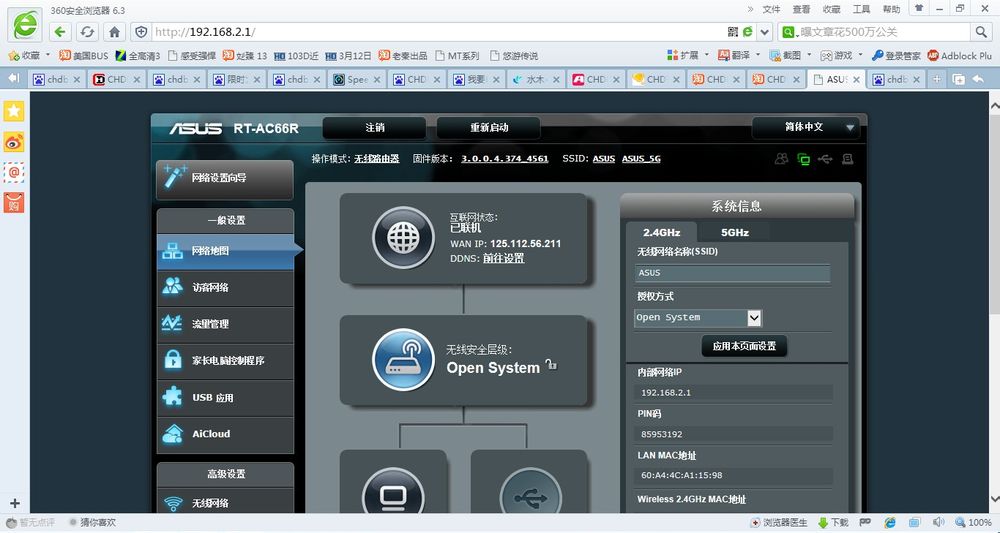
Task: Click the USB status icon in router header
Action: [x=825, y=159]
